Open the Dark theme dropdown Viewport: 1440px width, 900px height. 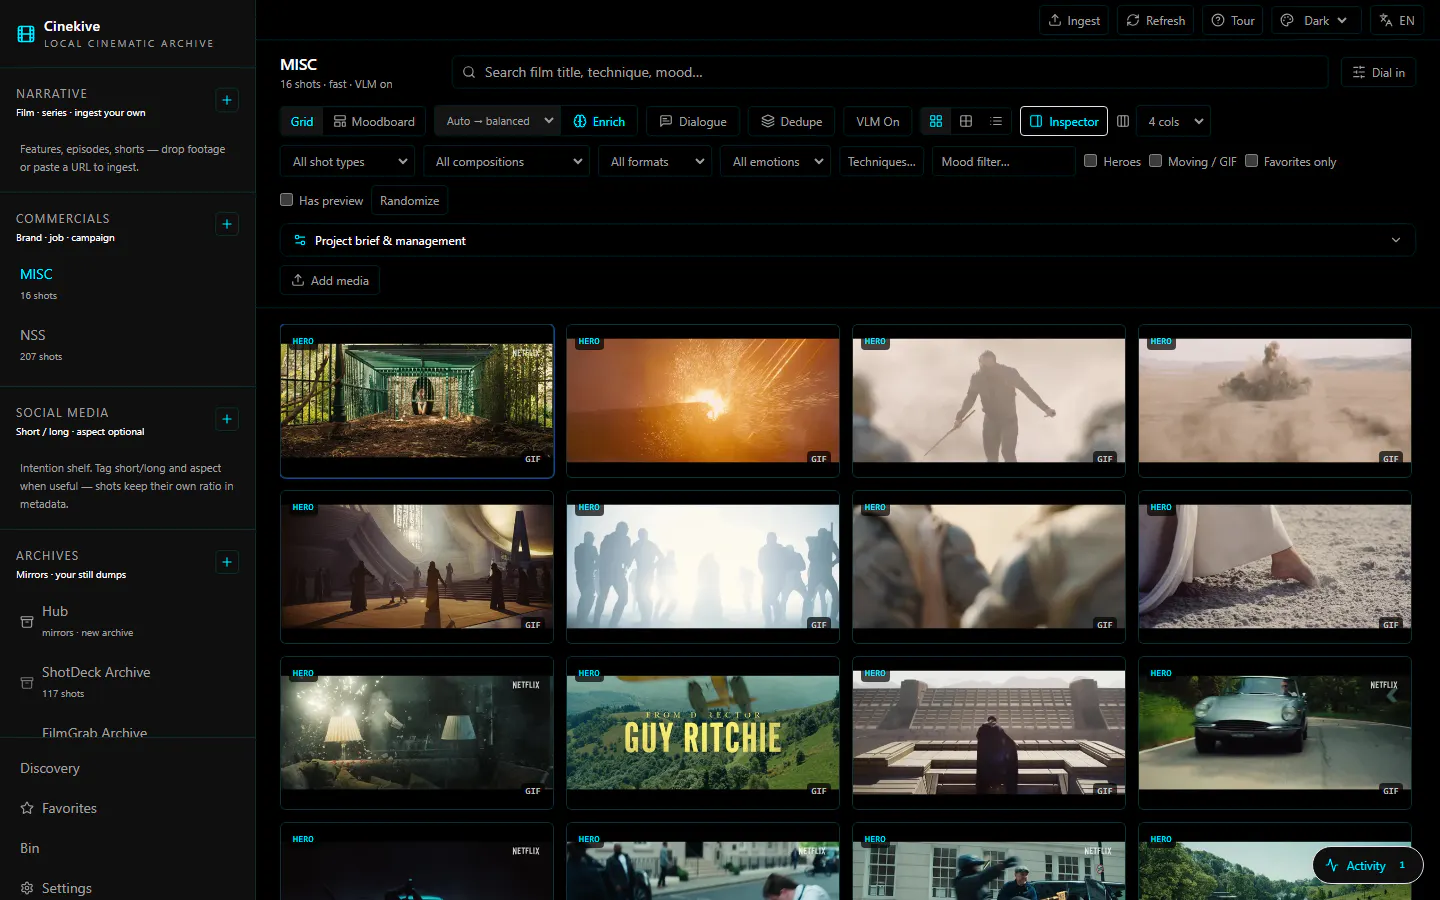coord(1315,20)
